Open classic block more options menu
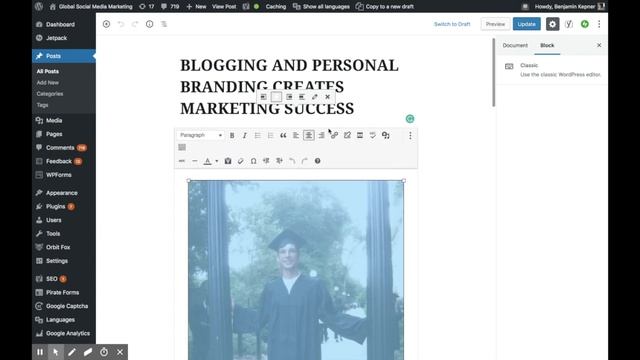This screenshot has width=640, height=360. (410, 136)
